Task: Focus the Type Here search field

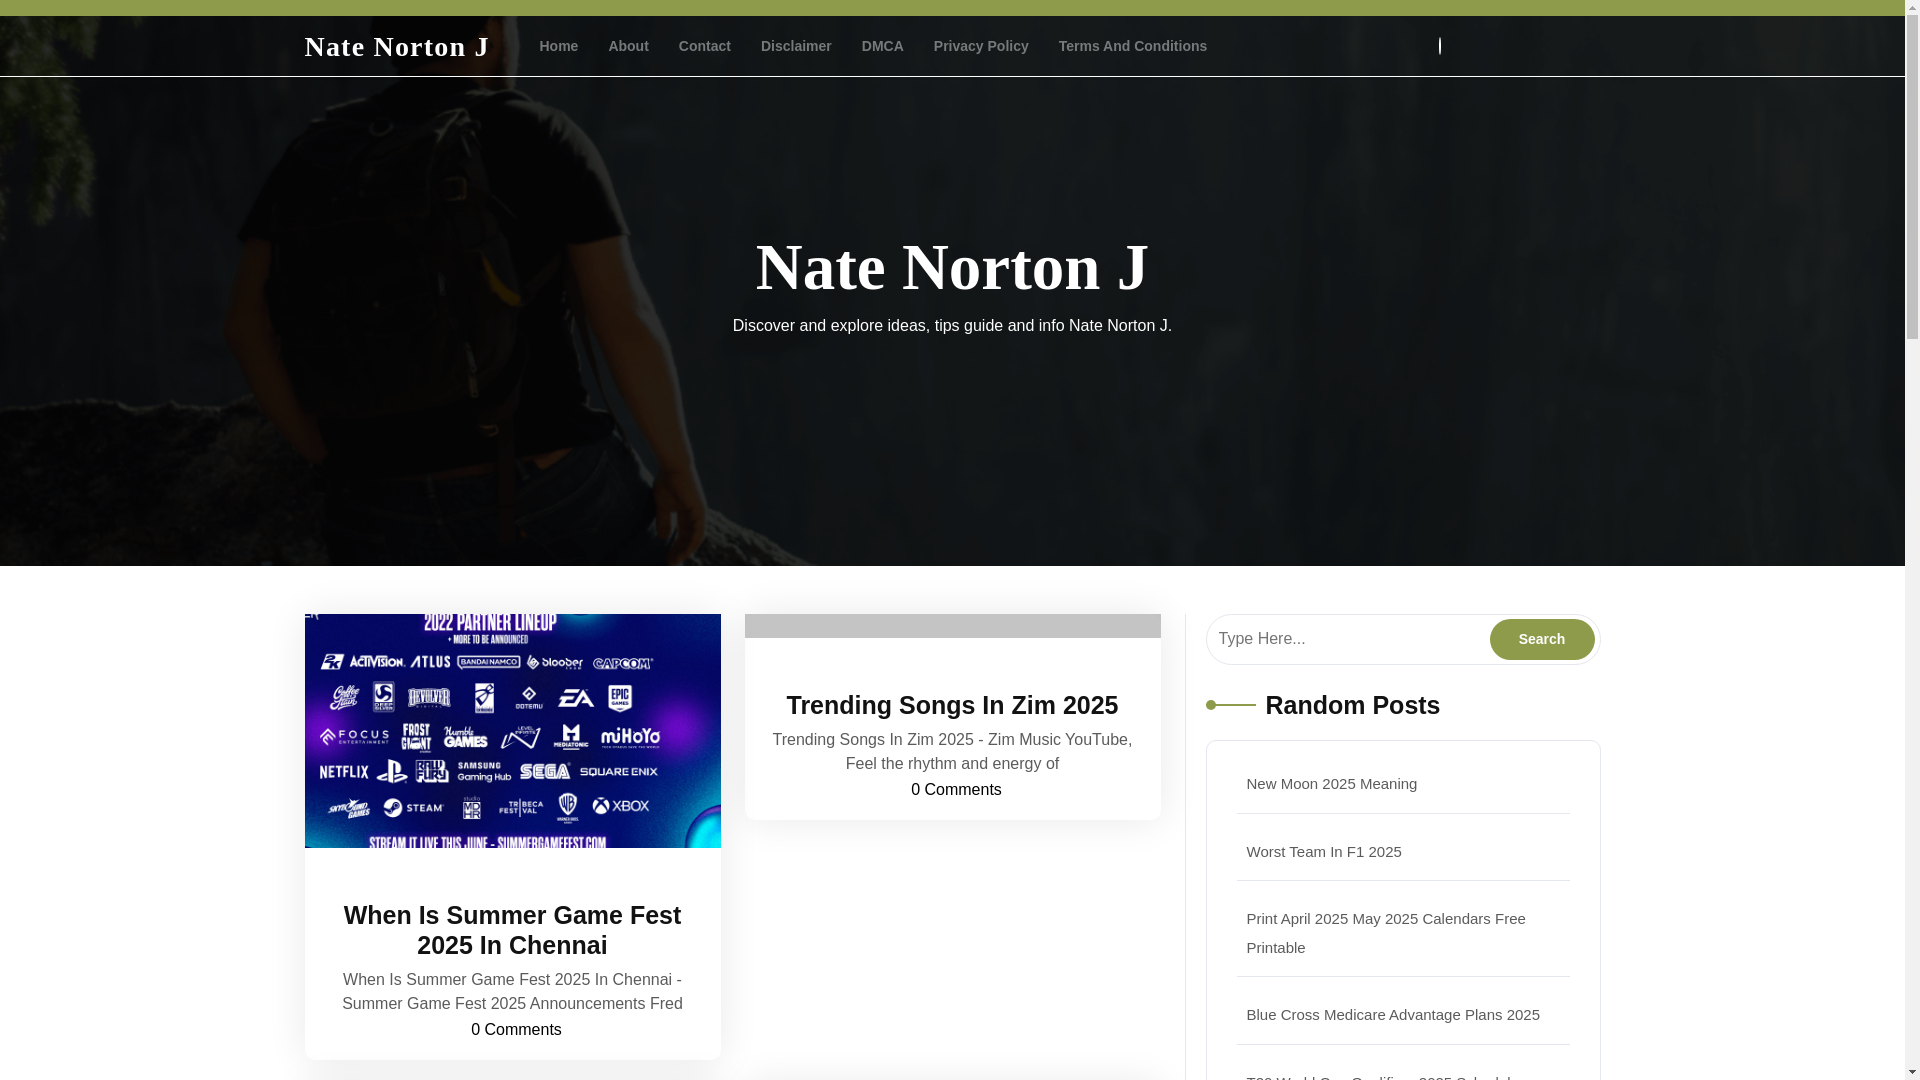Action: (x=1347, y=639)
